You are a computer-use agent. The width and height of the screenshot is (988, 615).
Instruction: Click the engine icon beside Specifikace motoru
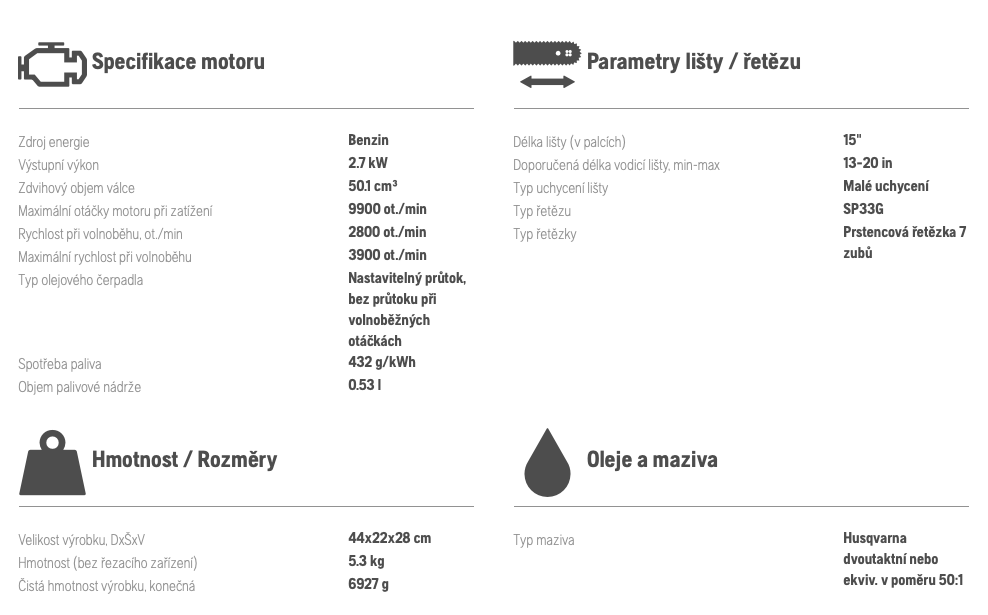click(x=52, y=64)
